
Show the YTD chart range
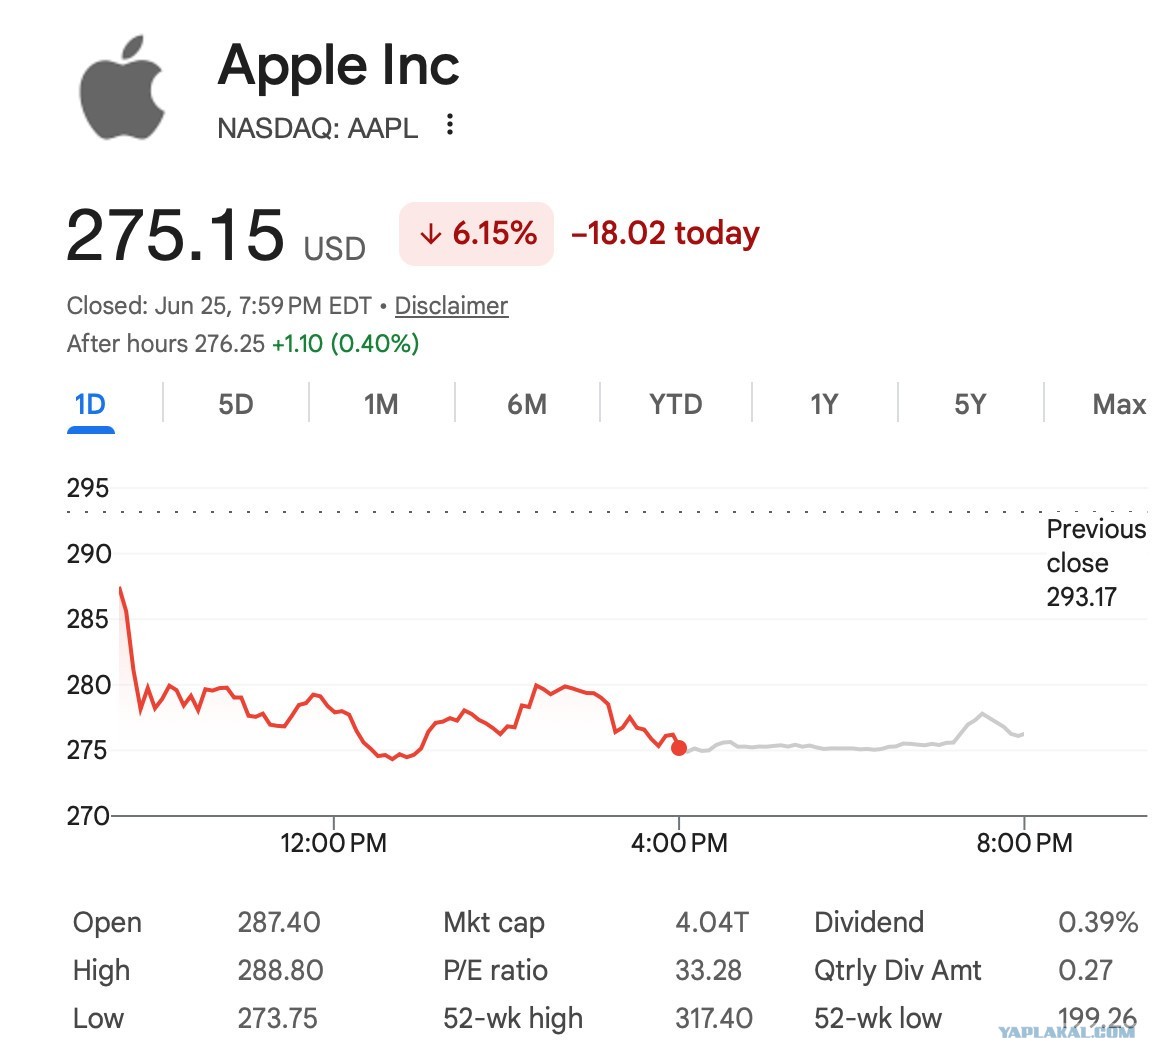pos(675,405)
